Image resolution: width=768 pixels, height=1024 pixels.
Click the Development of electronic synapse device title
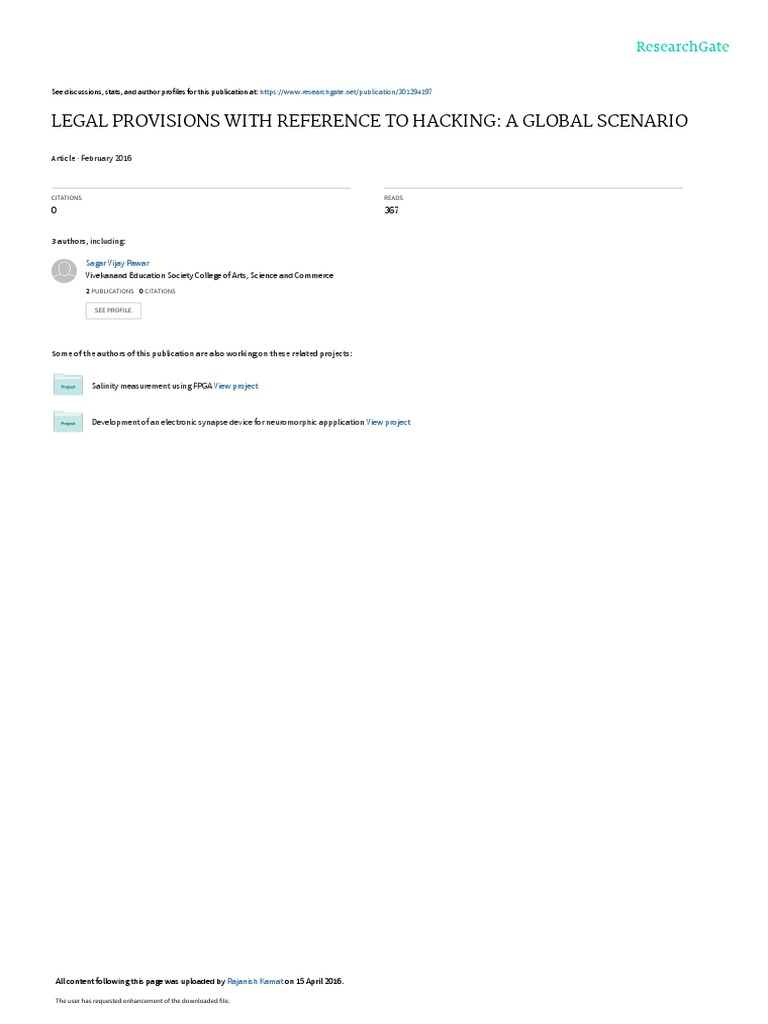tap(228, 423)
